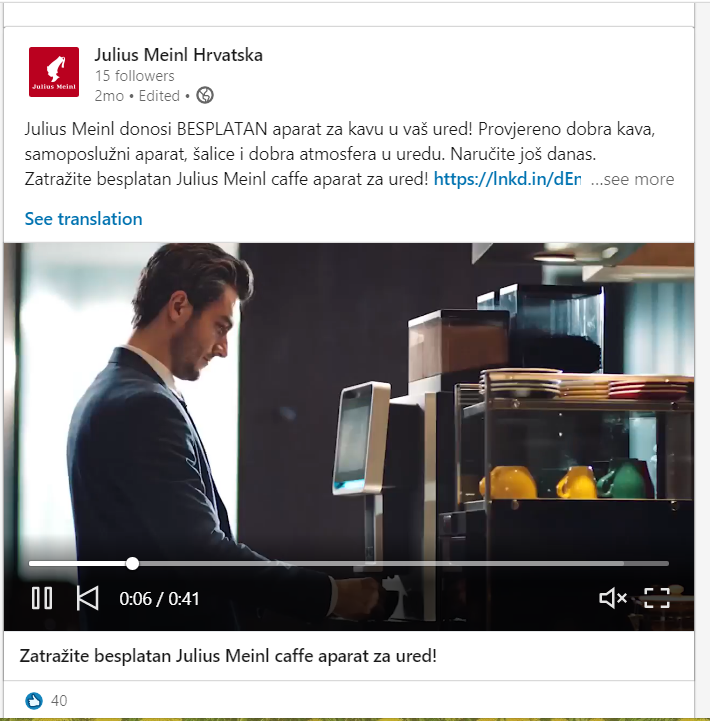The image size is (710, 721).
Task: Unmute the video sound
Action: click(x=613, y=598)
